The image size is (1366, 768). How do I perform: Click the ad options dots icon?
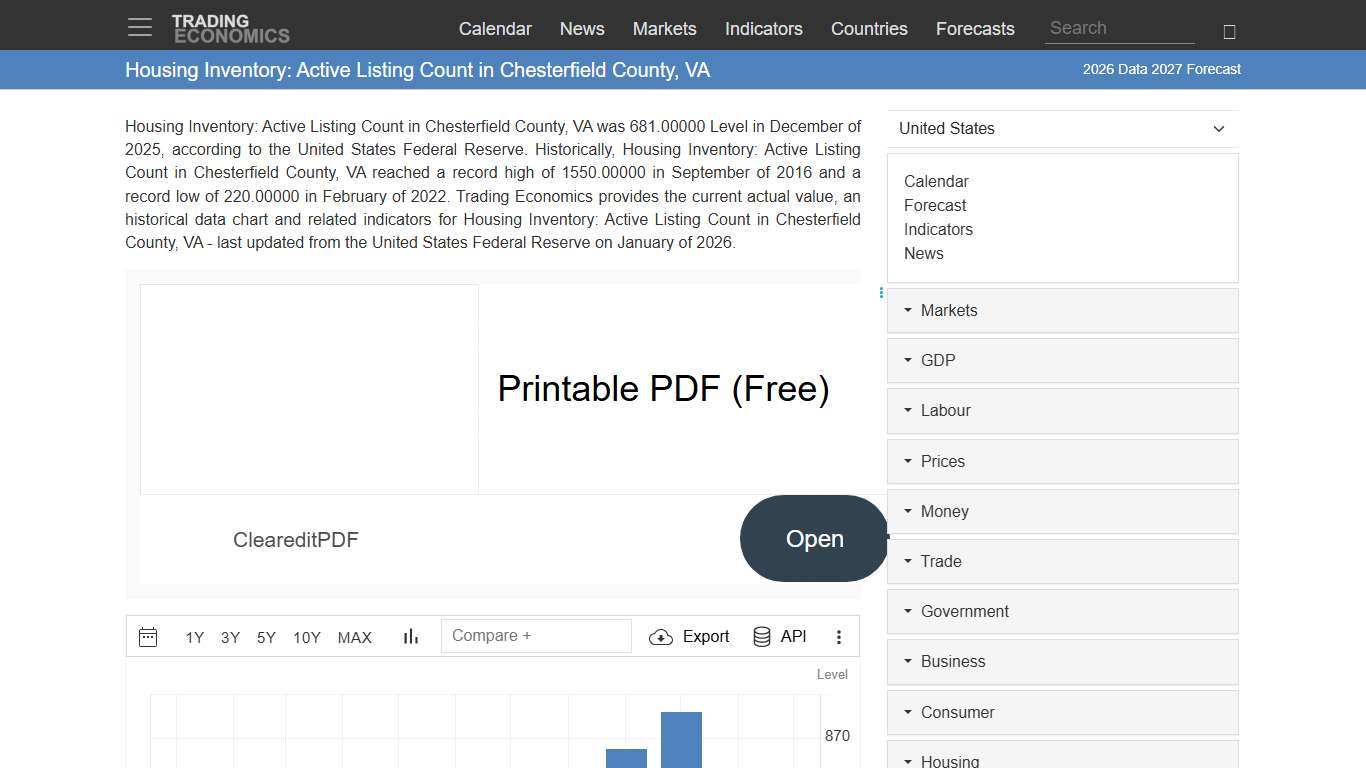coord(881,293)
